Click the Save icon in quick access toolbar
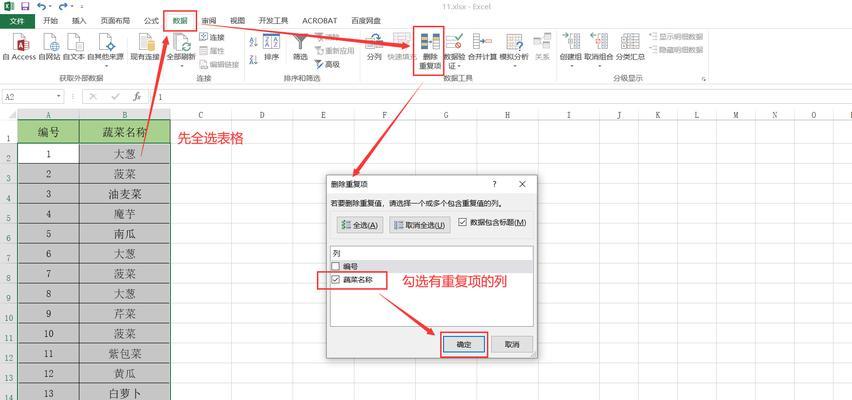The image size is (852, 400). pyautogui.click(x=25, y=7)
